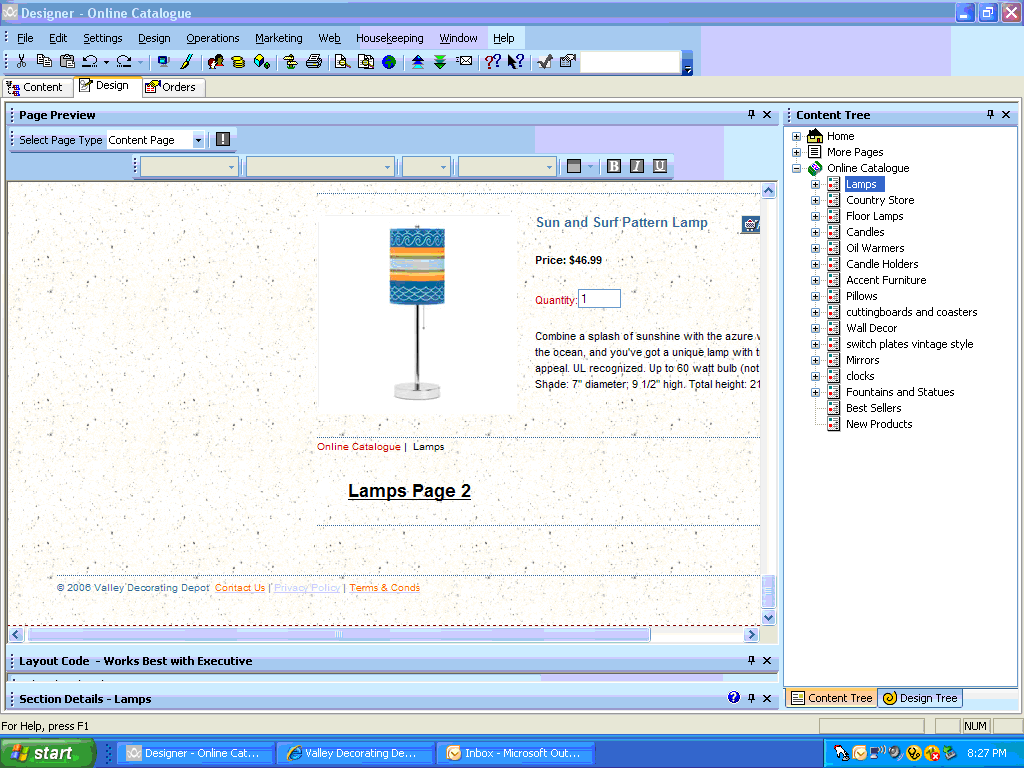The width and height of the screenshot is (1024, 768).
Task: Click the shopping cart icon beside product title
Action: click(750, 225)
